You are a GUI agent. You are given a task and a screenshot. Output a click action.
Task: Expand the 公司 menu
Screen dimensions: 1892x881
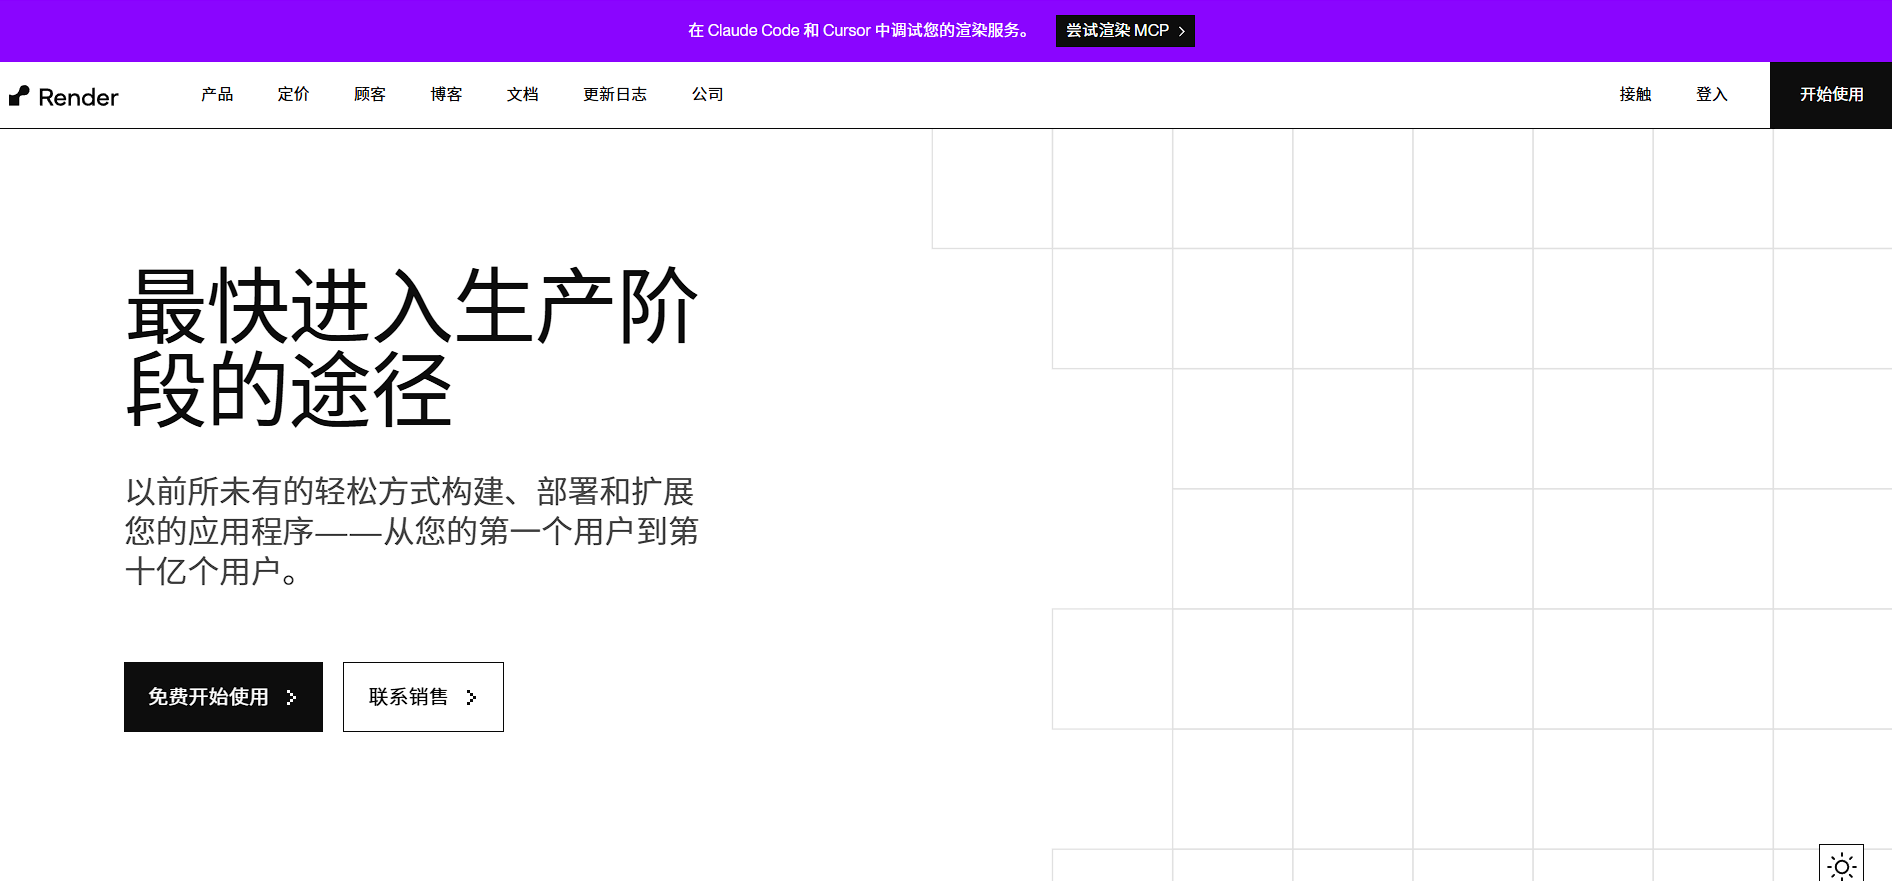tap(707, 95)
